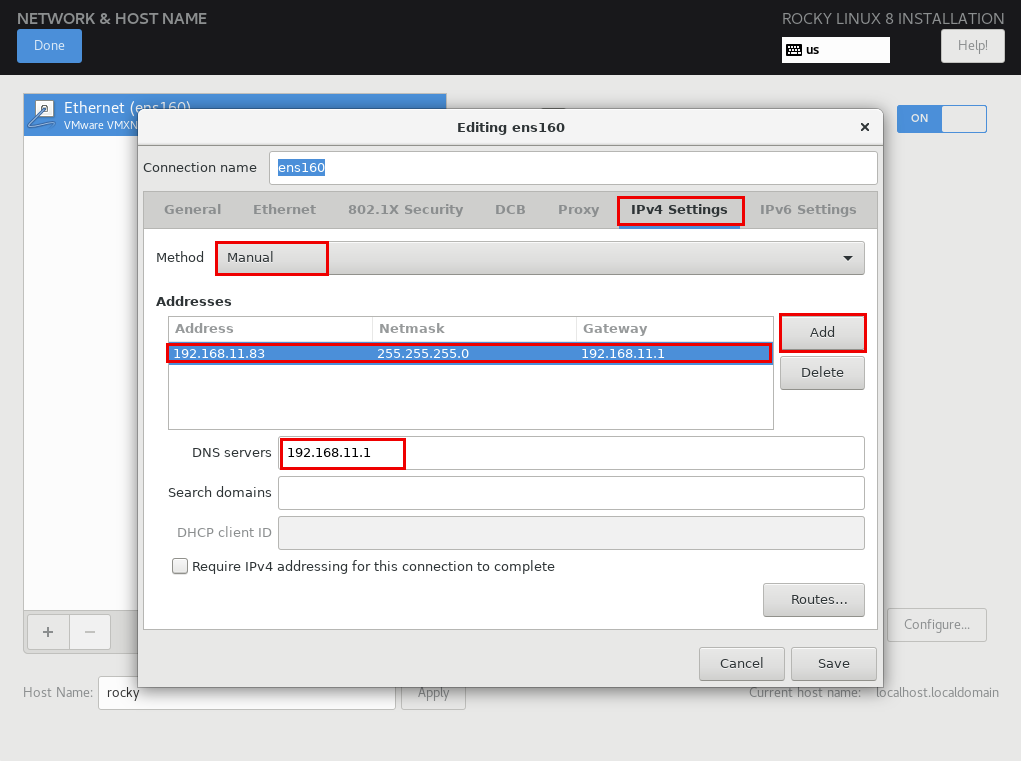Viewport: 1021px width, 761px height.
Task: Switch to the Ethernet tab
Action: click(x=285, y=210)
